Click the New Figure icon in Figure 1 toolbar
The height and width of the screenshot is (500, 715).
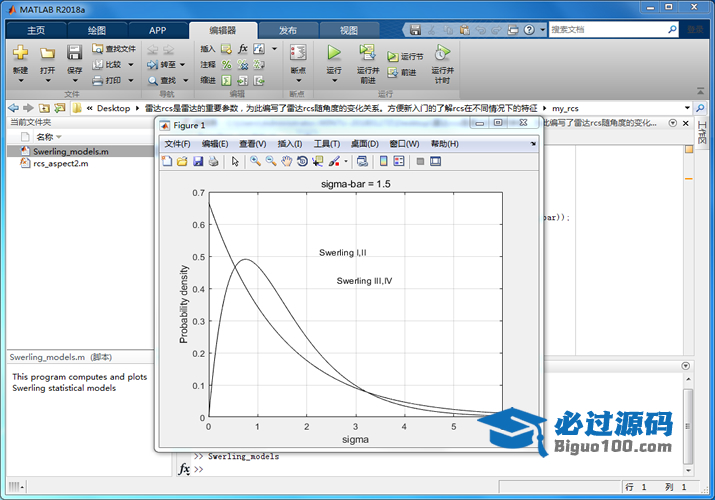(x=167, y=161)
